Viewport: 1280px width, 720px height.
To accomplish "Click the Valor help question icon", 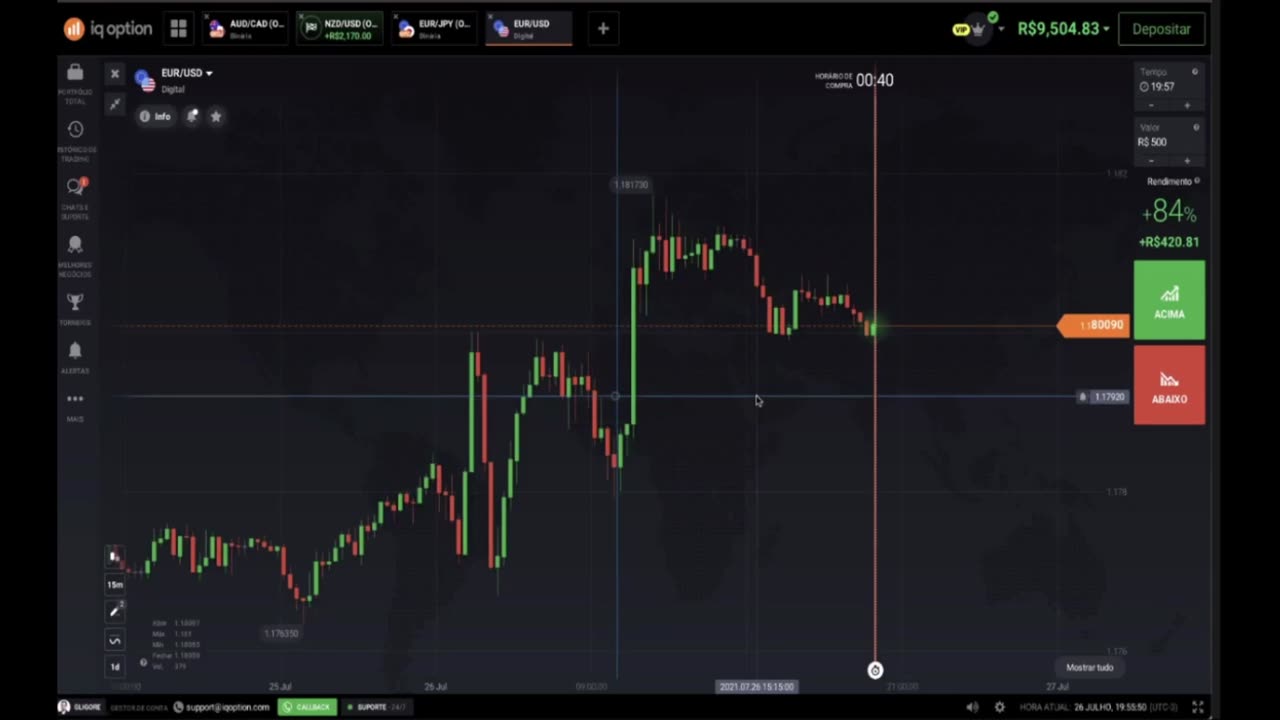I will (1195, 127).
